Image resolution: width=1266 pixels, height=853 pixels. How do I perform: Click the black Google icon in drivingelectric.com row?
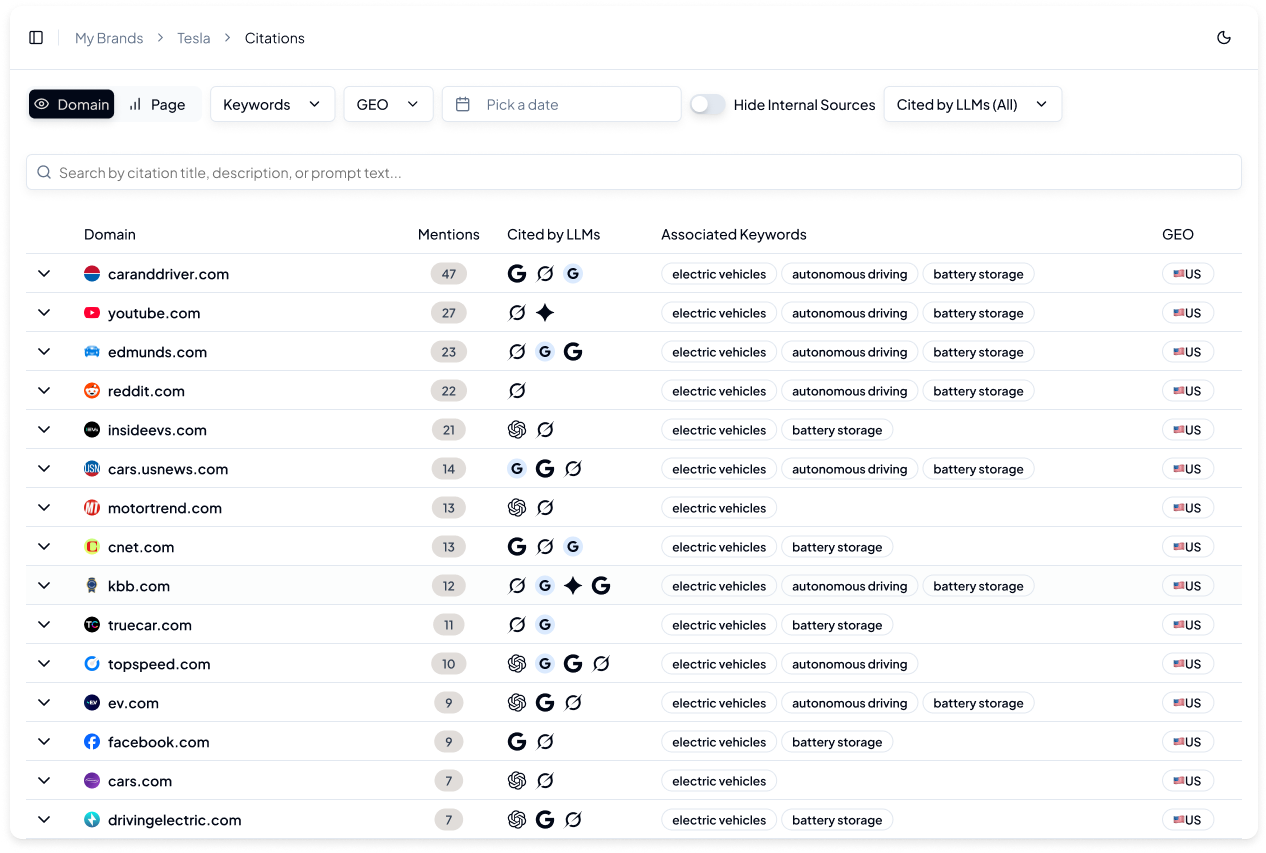(545, 820)
